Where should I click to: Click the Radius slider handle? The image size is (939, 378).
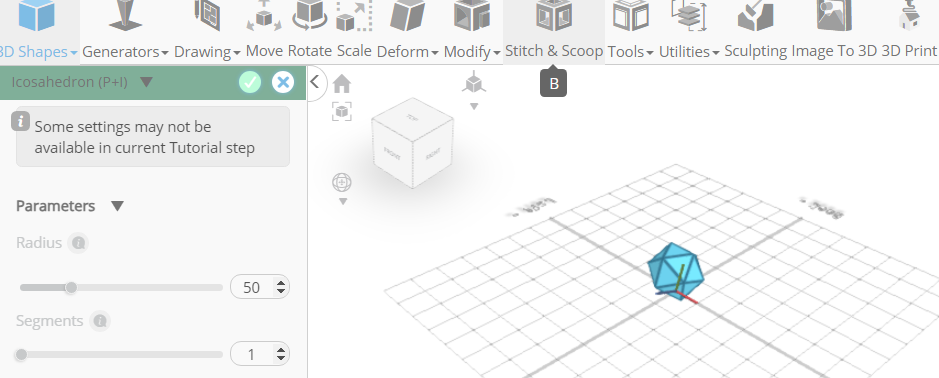click(x=71, y=288)
